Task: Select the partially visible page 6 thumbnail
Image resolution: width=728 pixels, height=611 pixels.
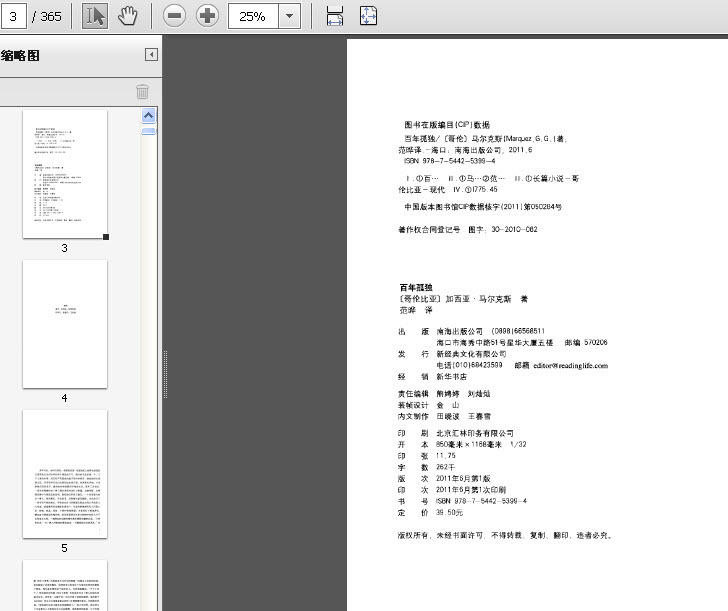Action: pos(65,585)
